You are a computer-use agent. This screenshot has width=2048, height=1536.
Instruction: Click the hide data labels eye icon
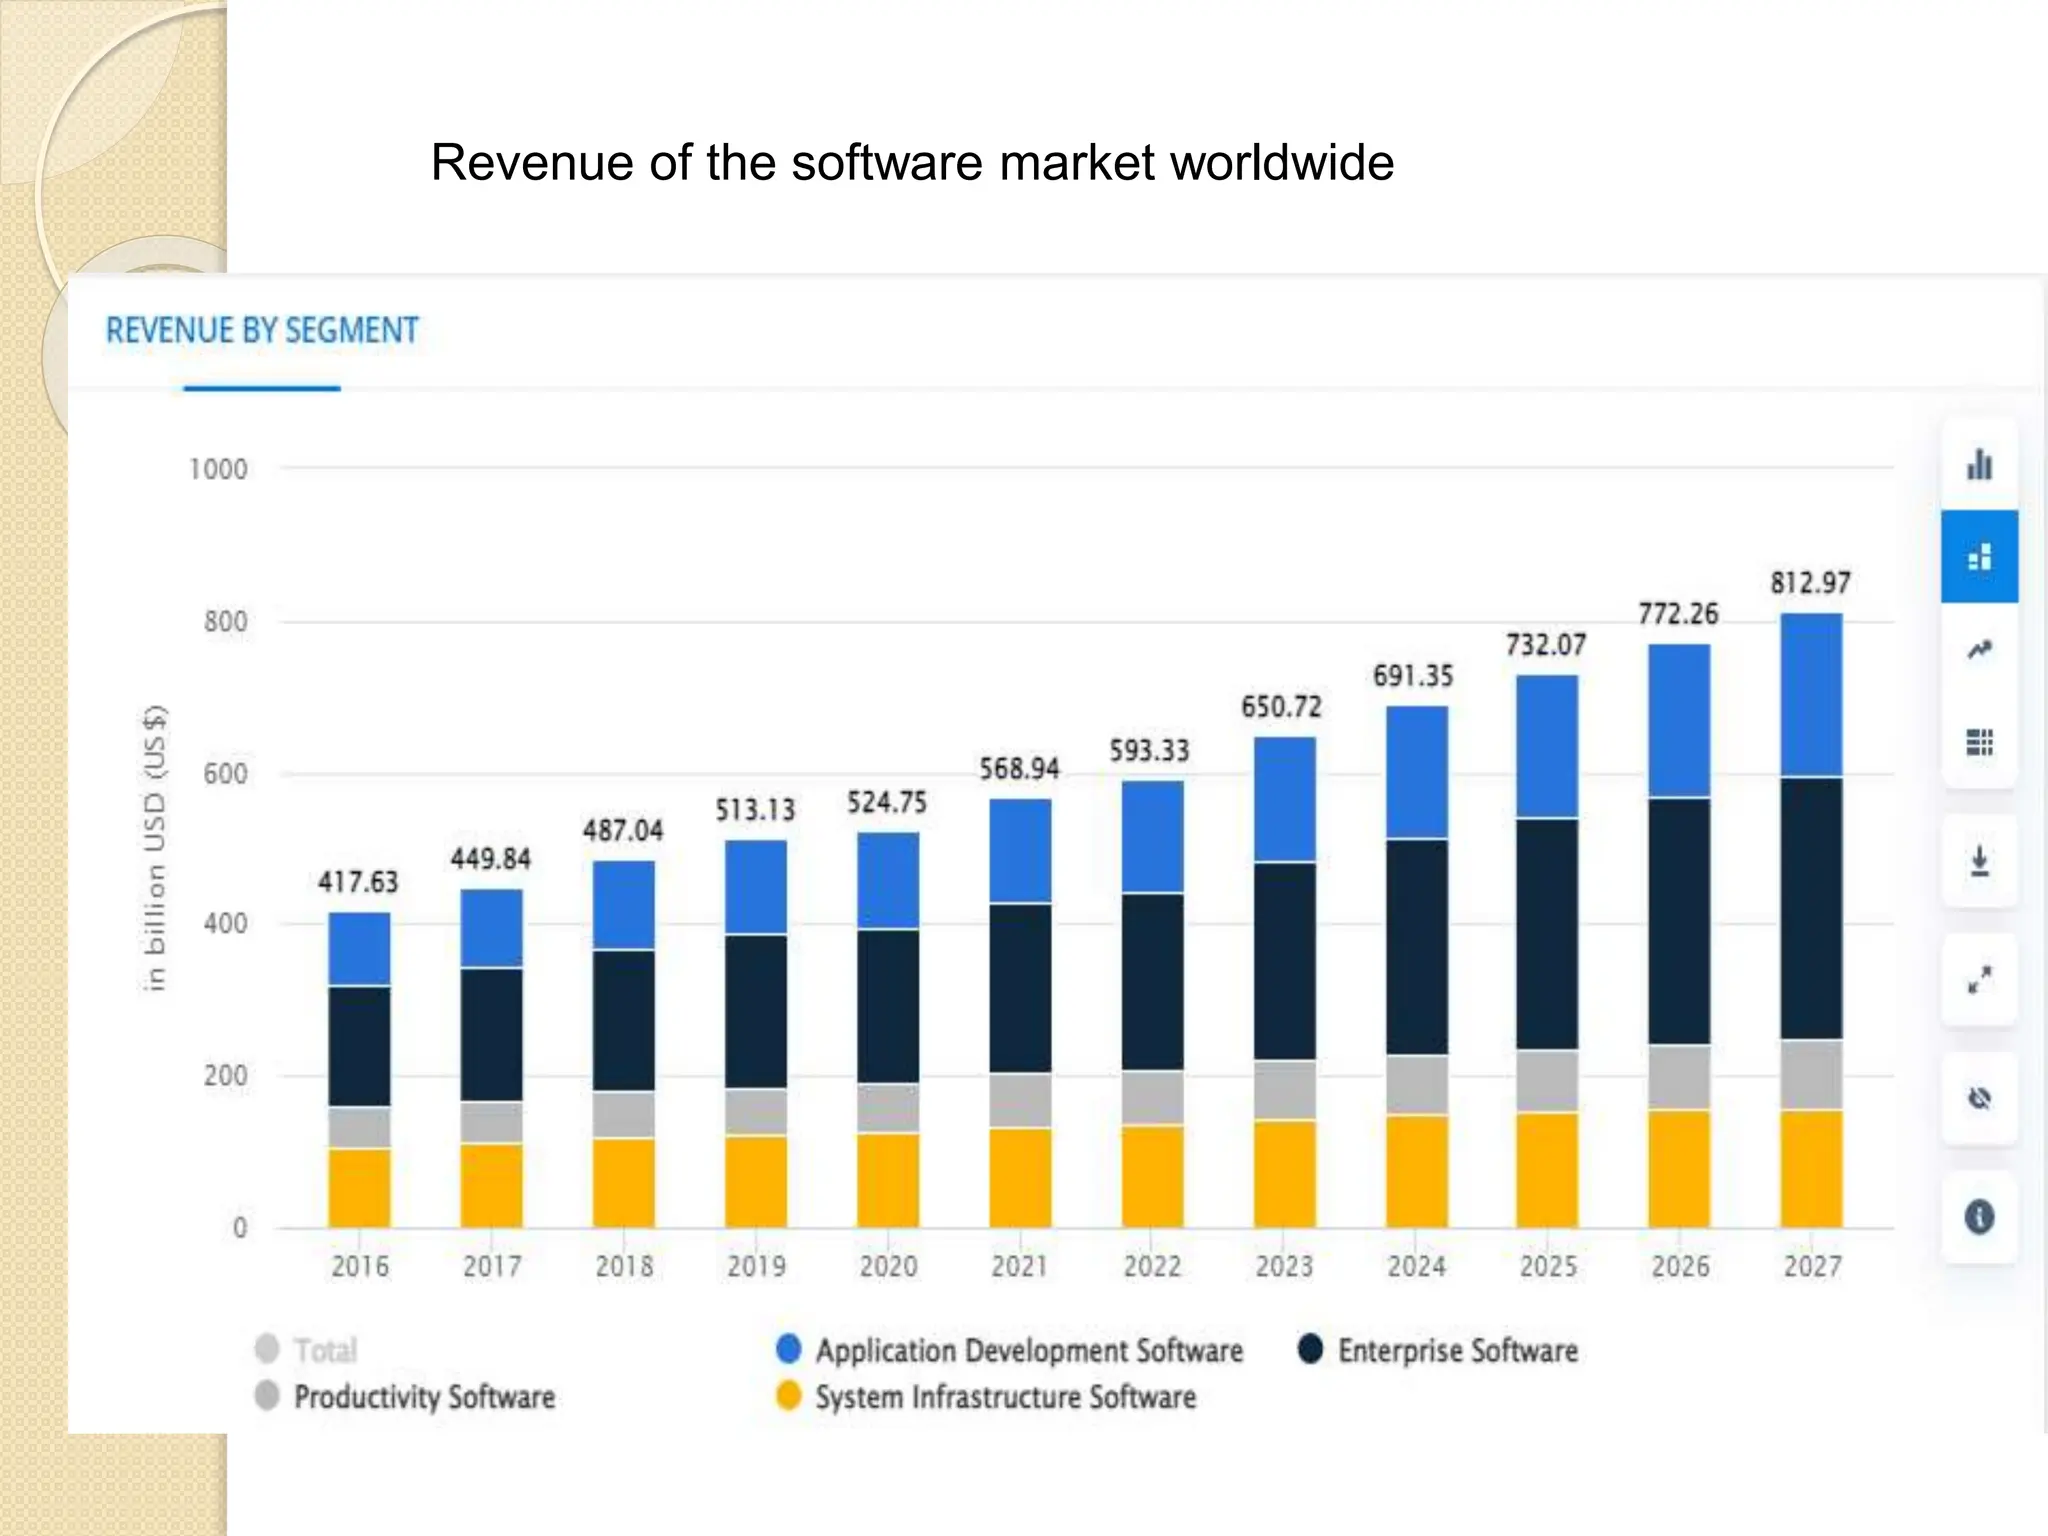tap(1979, 1098)
